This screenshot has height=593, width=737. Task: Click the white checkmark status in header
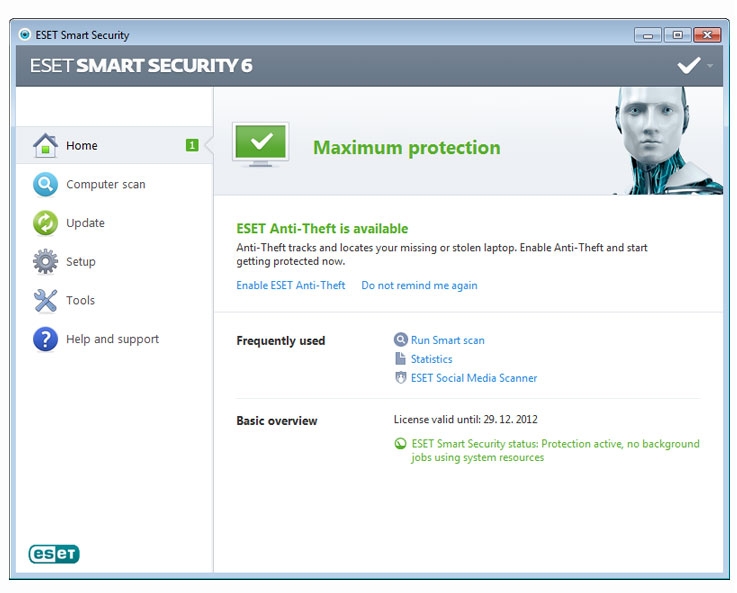pos(689,65)
